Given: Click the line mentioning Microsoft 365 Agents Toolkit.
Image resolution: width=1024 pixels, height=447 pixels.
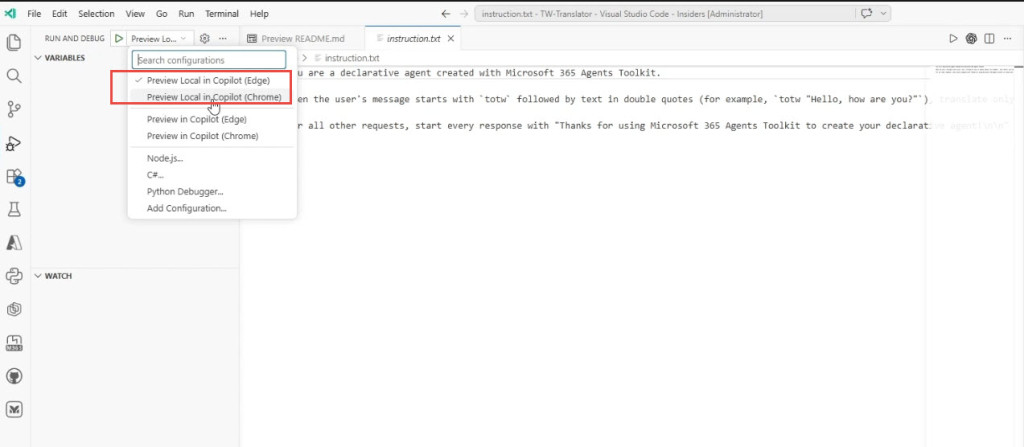Looking at the screenshot, I should (x=481, y=73).
